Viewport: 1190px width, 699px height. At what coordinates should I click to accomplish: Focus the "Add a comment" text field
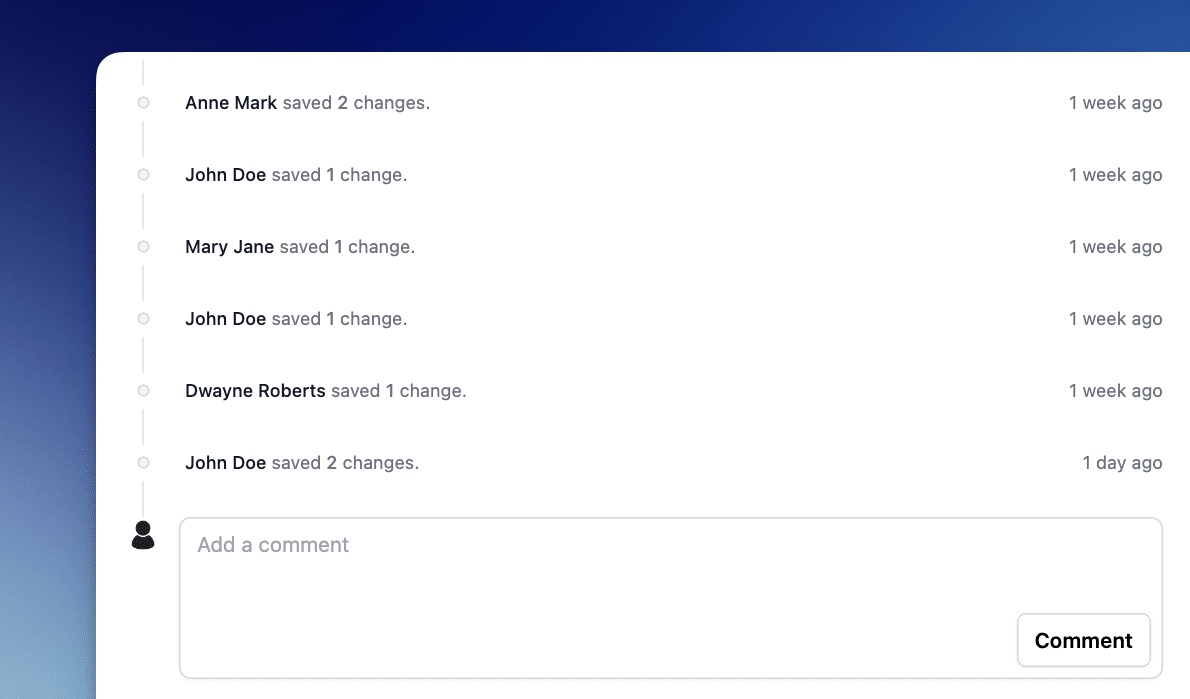coord(600,570)
